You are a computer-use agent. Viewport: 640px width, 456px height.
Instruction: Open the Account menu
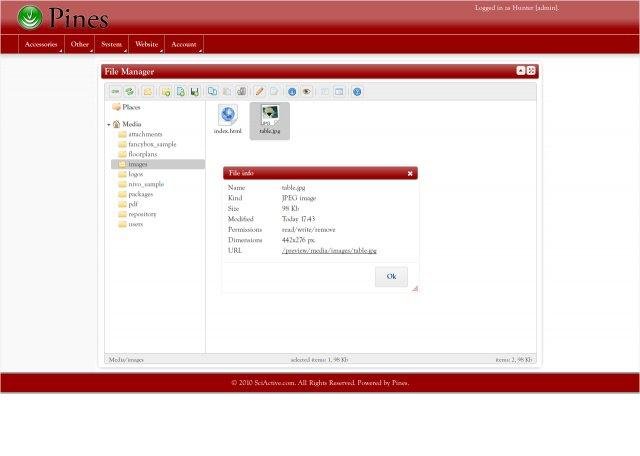pyautogui.click(x=184, y=44)
